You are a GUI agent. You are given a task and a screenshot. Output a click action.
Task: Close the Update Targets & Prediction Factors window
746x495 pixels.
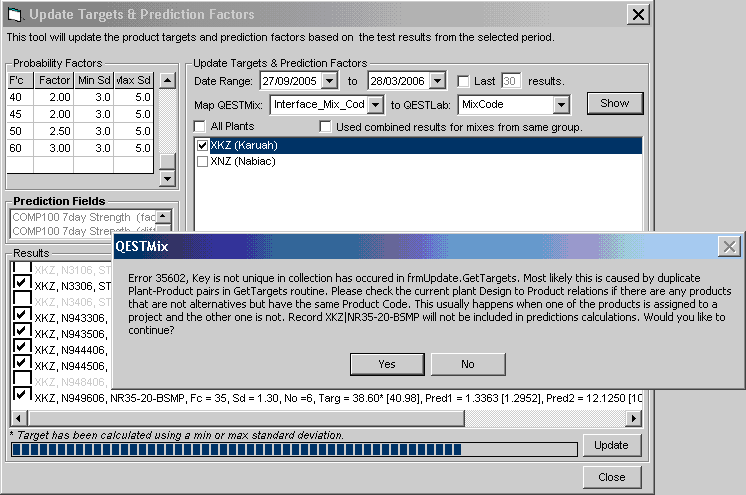click(x=637, y=14)
